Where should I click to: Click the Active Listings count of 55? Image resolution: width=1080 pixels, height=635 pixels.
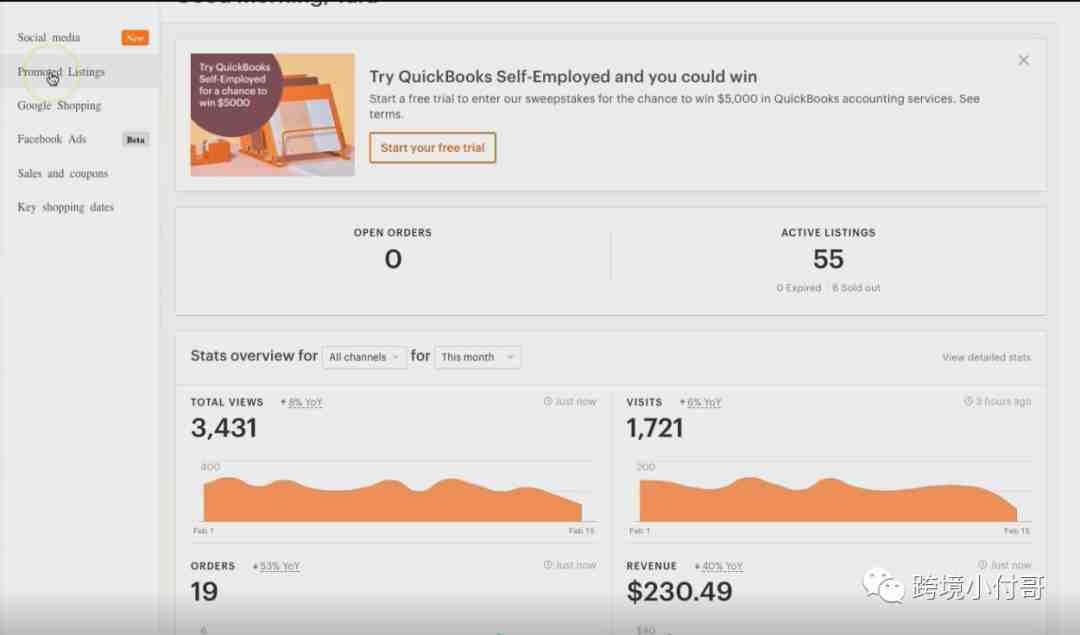click(828, 260)
